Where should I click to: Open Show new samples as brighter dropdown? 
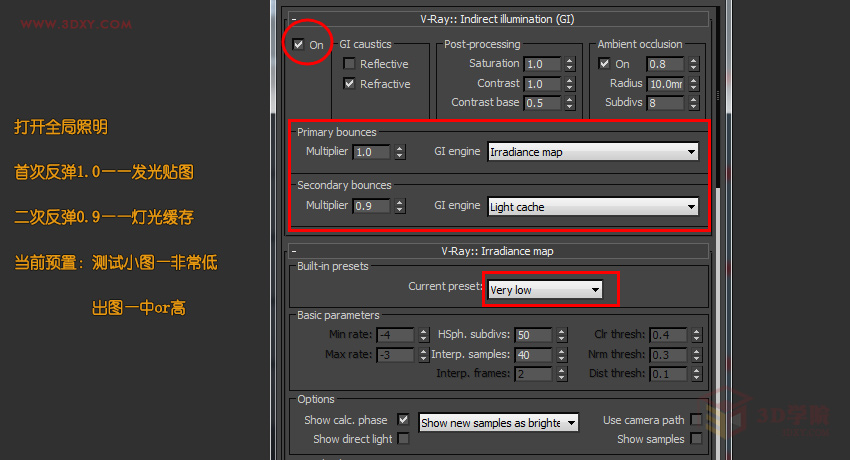pyautogui.click(x=498, y=423)
